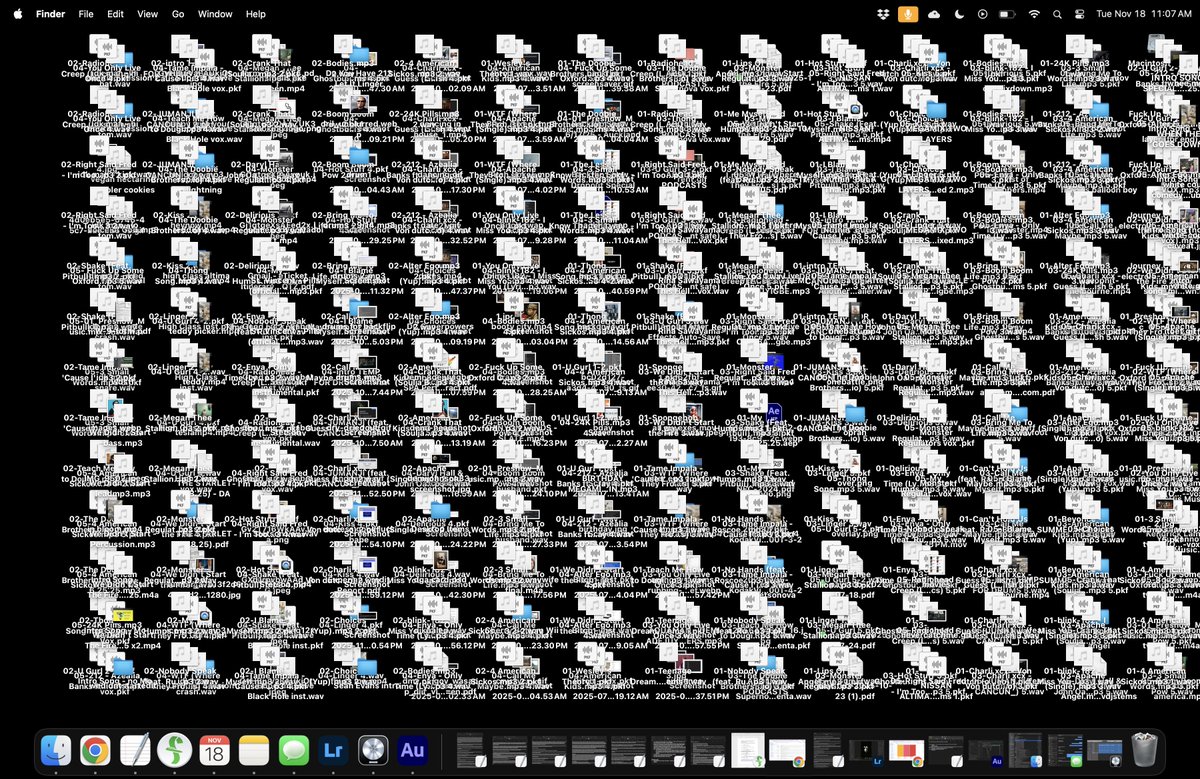1200x779 pixels.
Task: Open Spotlight search magnifier
Action: click(1057, 14)
